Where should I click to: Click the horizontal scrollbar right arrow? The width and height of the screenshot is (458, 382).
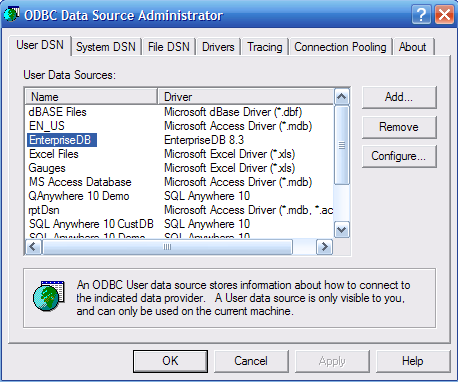(x=324, y=247)
